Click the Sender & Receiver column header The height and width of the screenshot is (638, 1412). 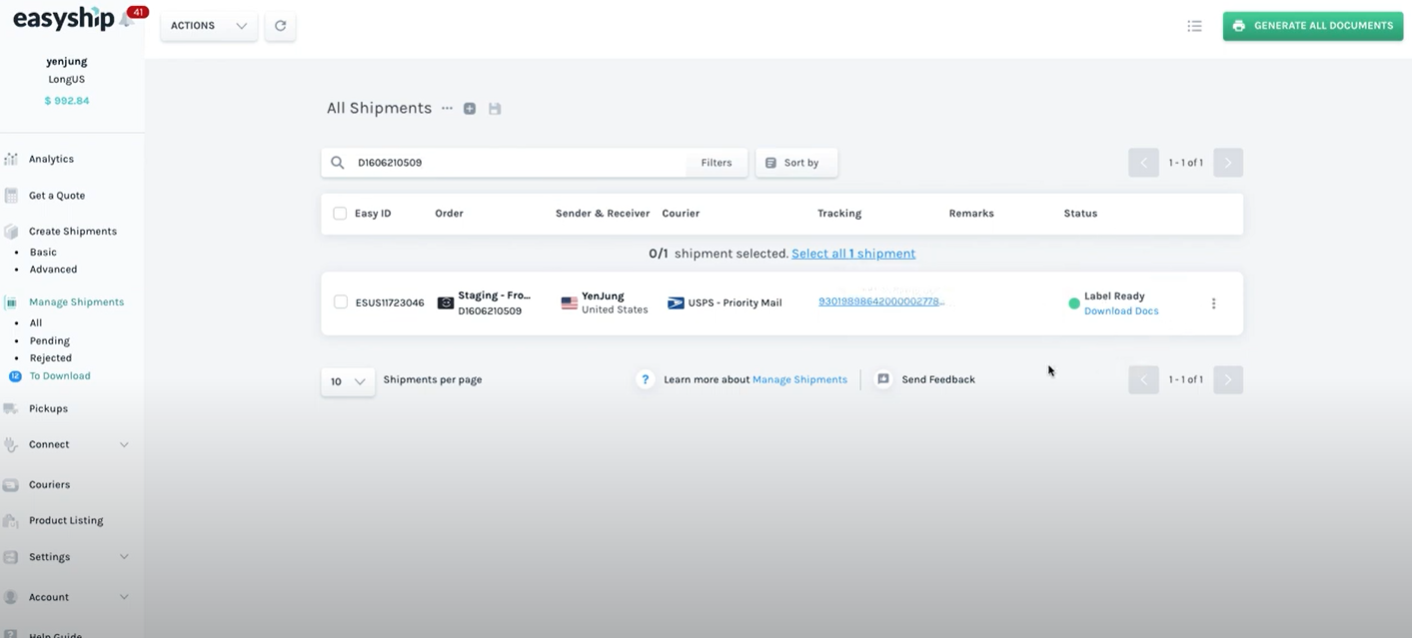[x=602, y=214]
